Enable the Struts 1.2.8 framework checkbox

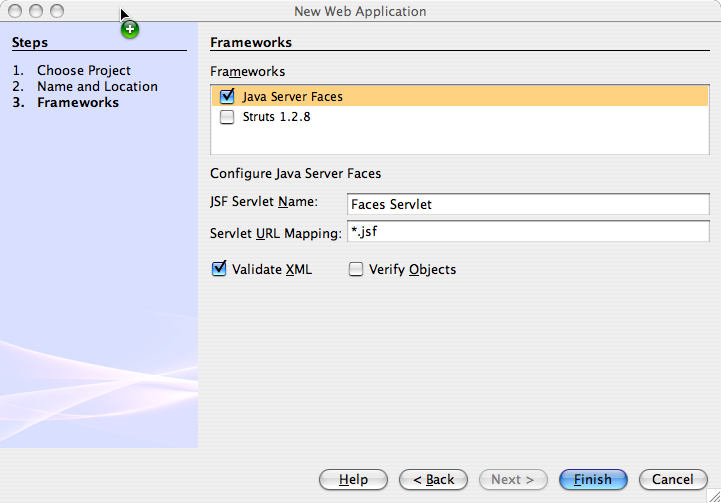[x=227, y=117]
